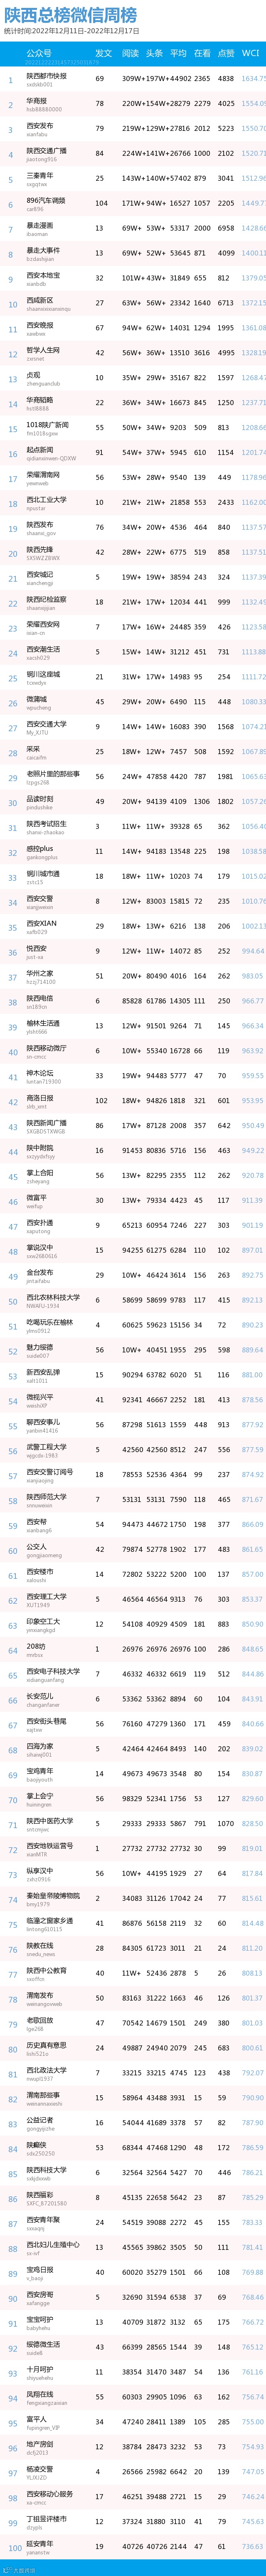Click the 头条 column header
The image size is (266, 2576).
[154, 53]
